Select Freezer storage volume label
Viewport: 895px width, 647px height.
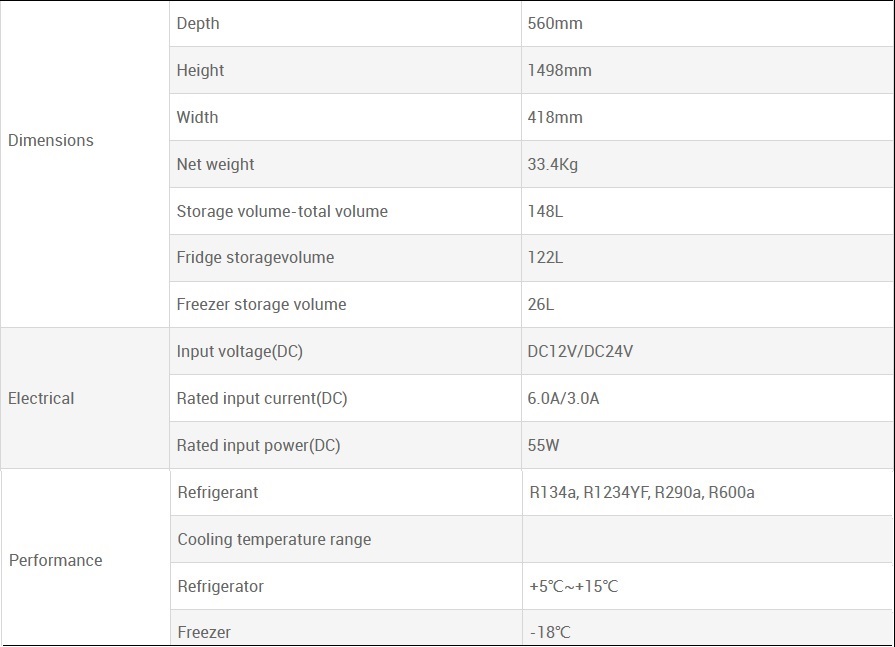coord(262,305)
